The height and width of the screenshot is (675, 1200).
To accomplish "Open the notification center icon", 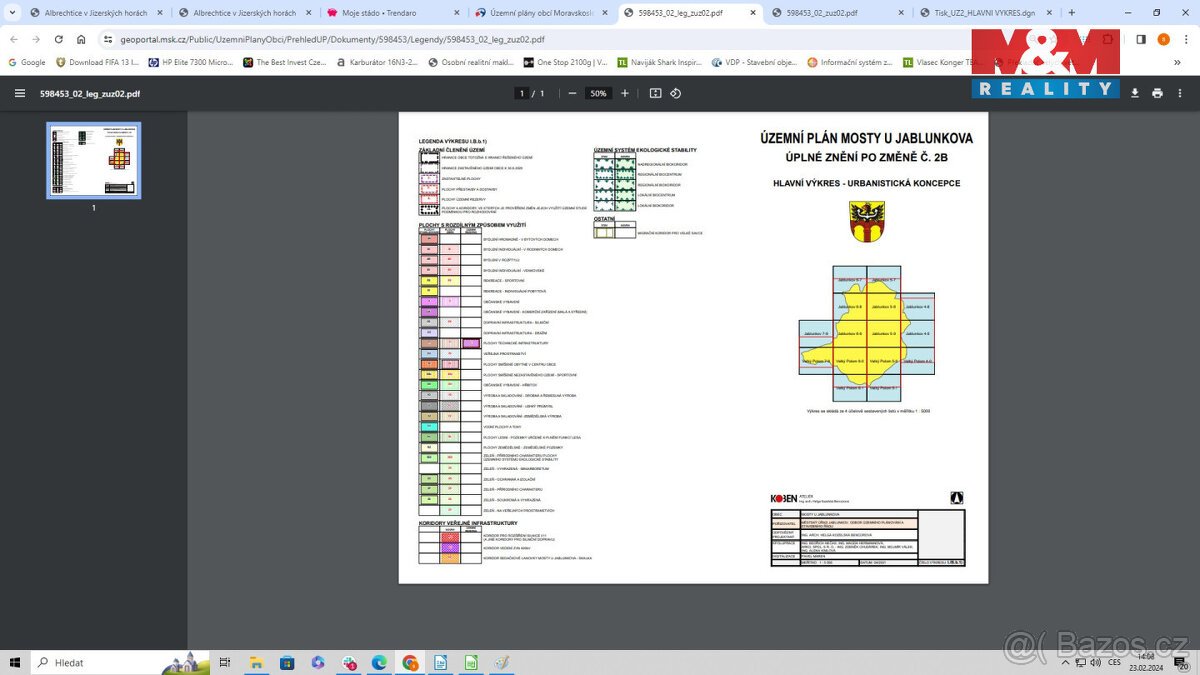I will click(x=1183, y=664).
